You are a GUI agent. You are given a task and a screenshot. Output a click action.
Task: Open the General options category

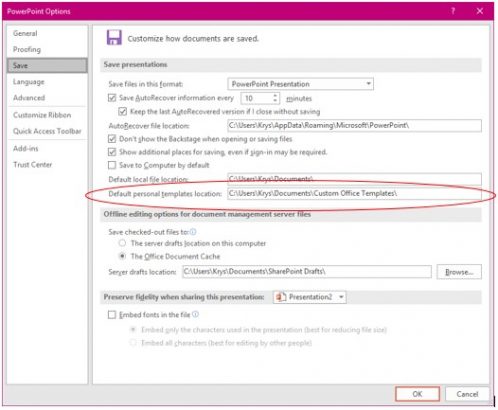25,33
